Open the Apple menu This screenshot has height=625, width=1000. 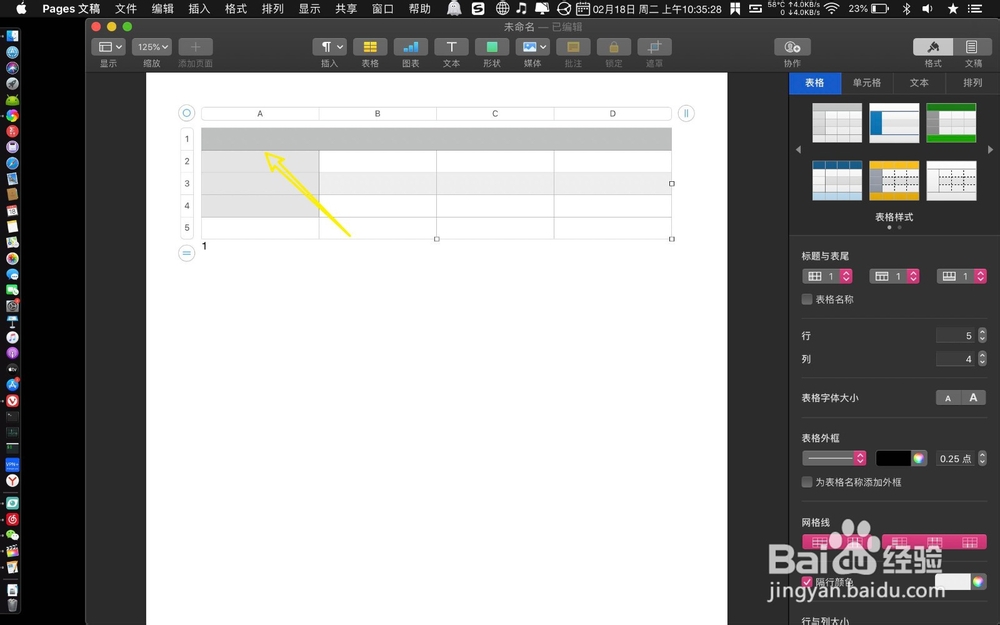tap(21, 8)
